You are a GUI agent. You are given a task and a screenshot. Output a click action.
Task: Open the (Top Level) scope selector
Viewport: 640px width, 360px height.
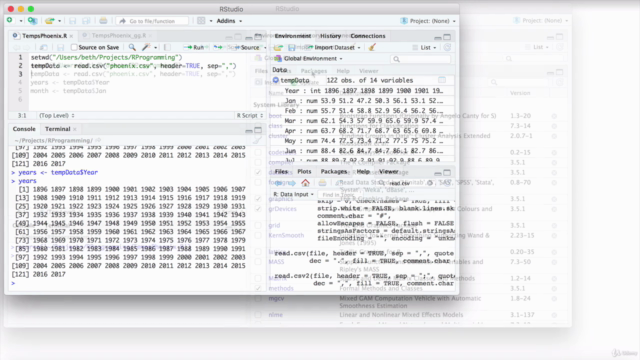(x=56, y=116)
